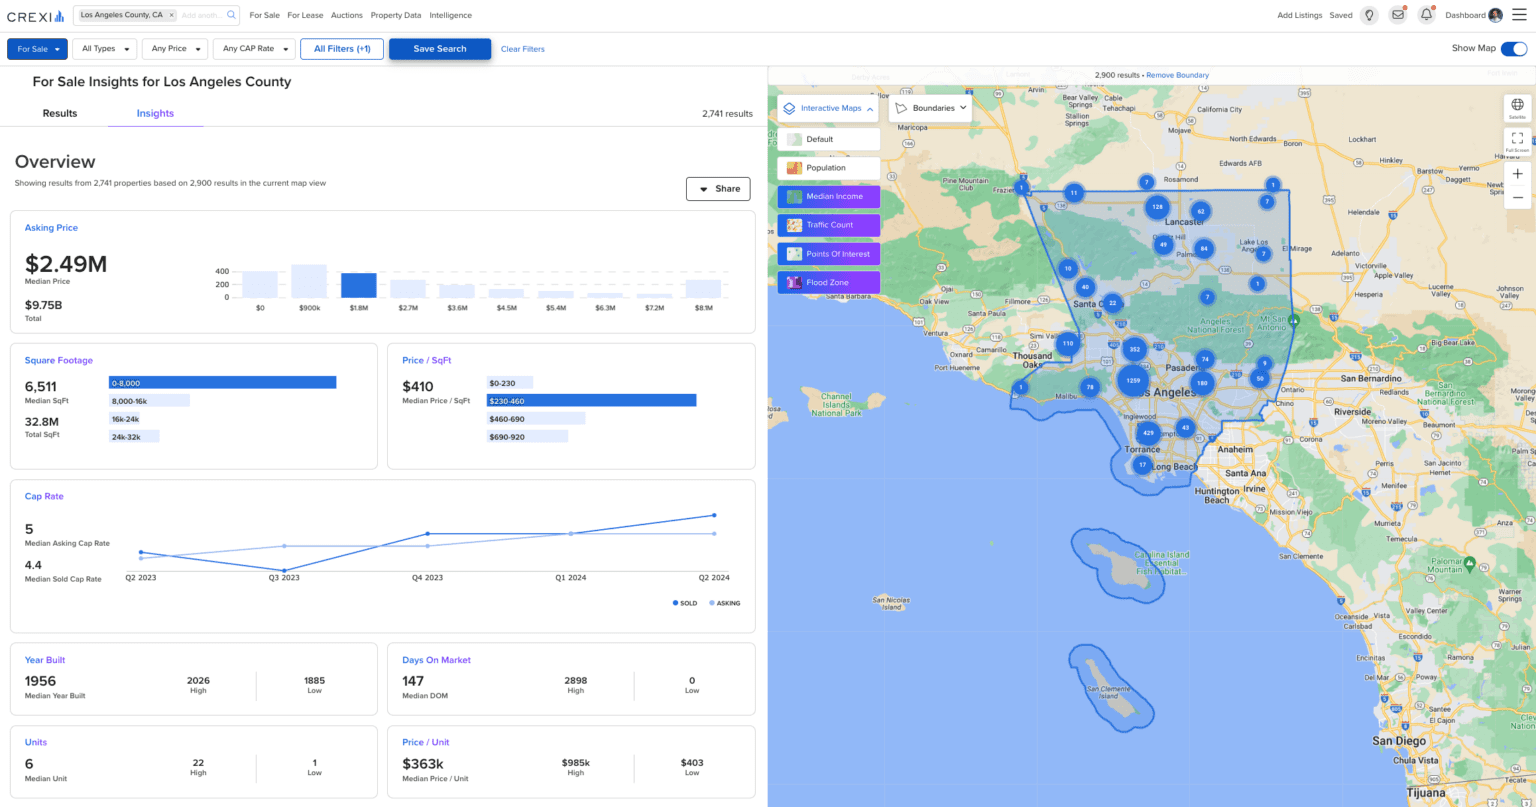Click the Save Search button

point(440,48)
